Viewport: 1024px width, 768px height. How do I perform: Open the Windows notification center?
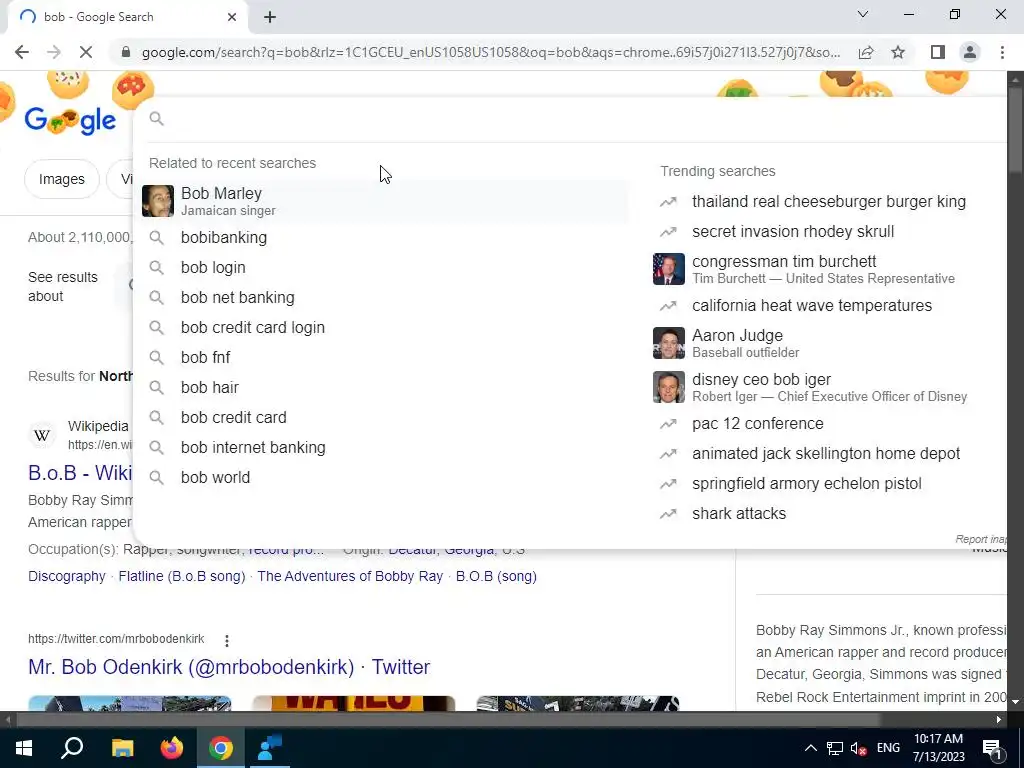pyautogui.click(x=993, y=748)
